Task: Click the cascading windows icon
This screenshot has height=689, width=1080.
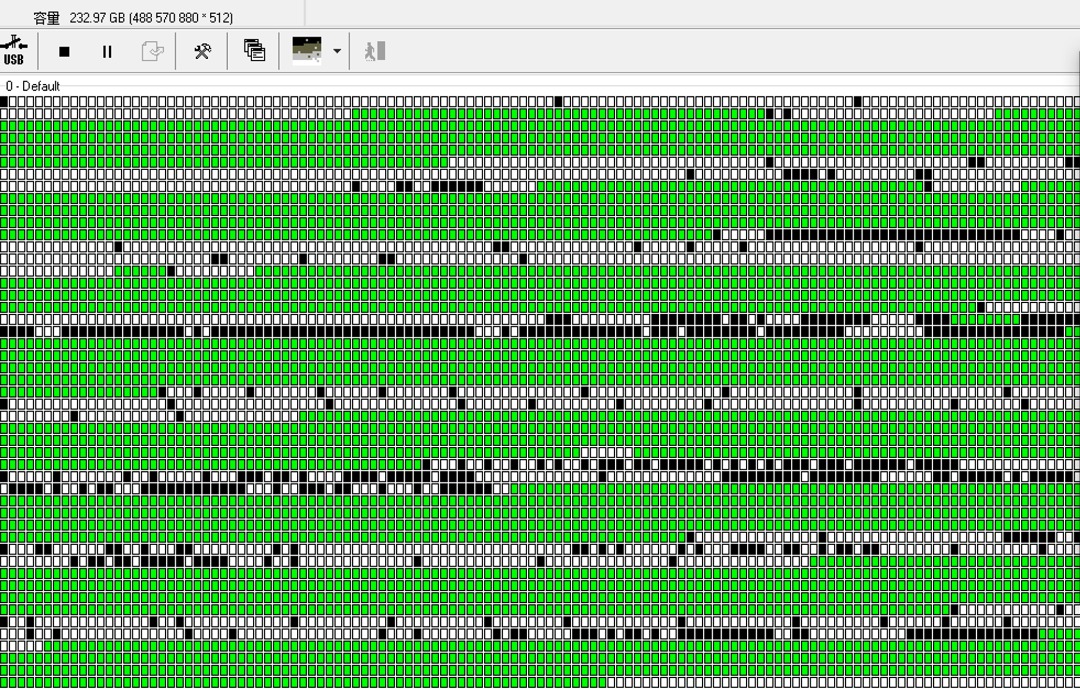Action: click(254, 50)
